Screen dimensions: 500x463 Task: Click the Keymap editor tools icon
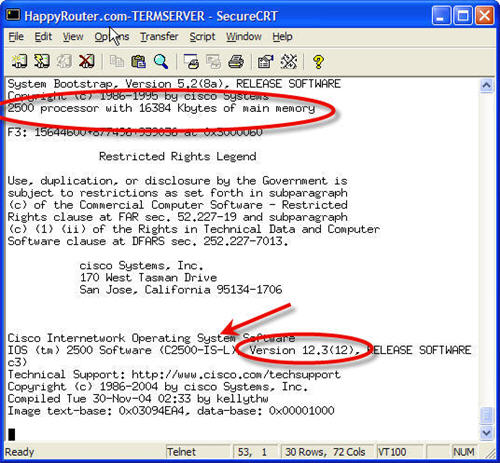[x=289, y=61]
